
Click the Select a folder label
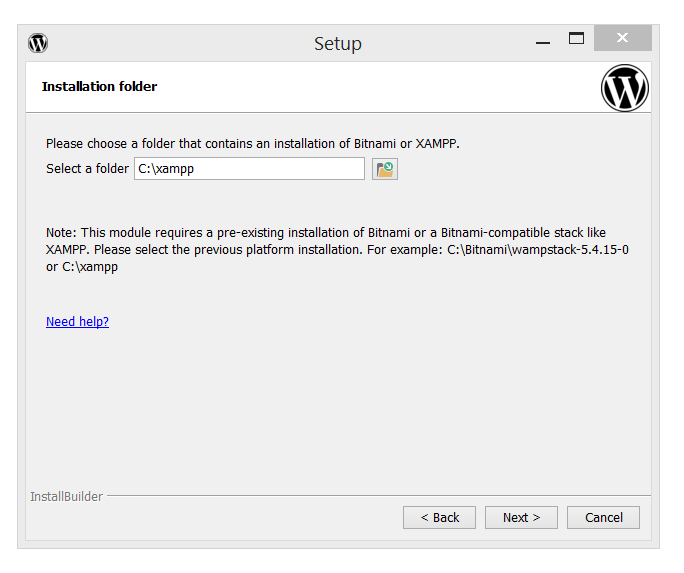click(x=87, y=169)
